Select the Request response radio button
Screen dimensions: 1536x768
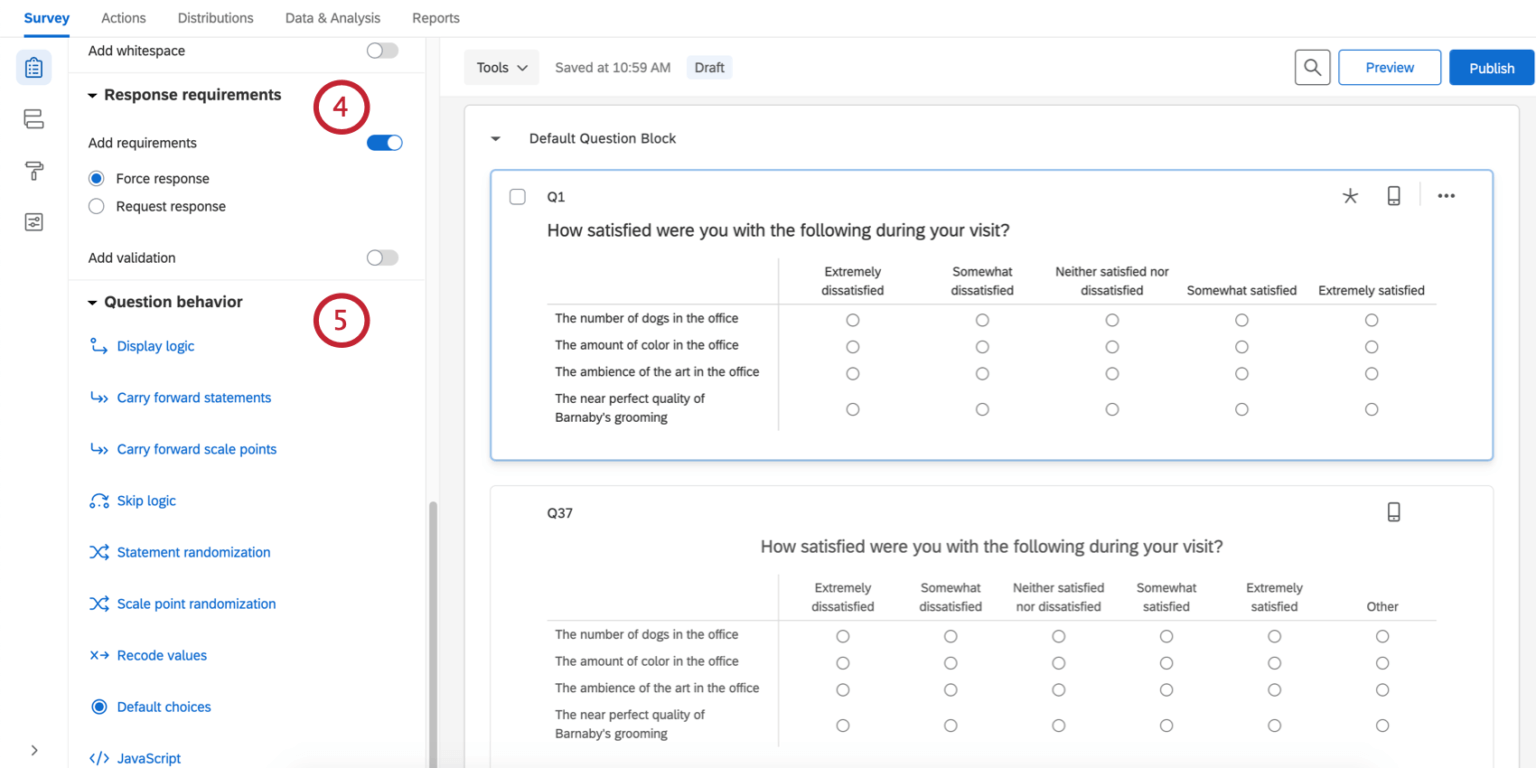tap(96, 206)
